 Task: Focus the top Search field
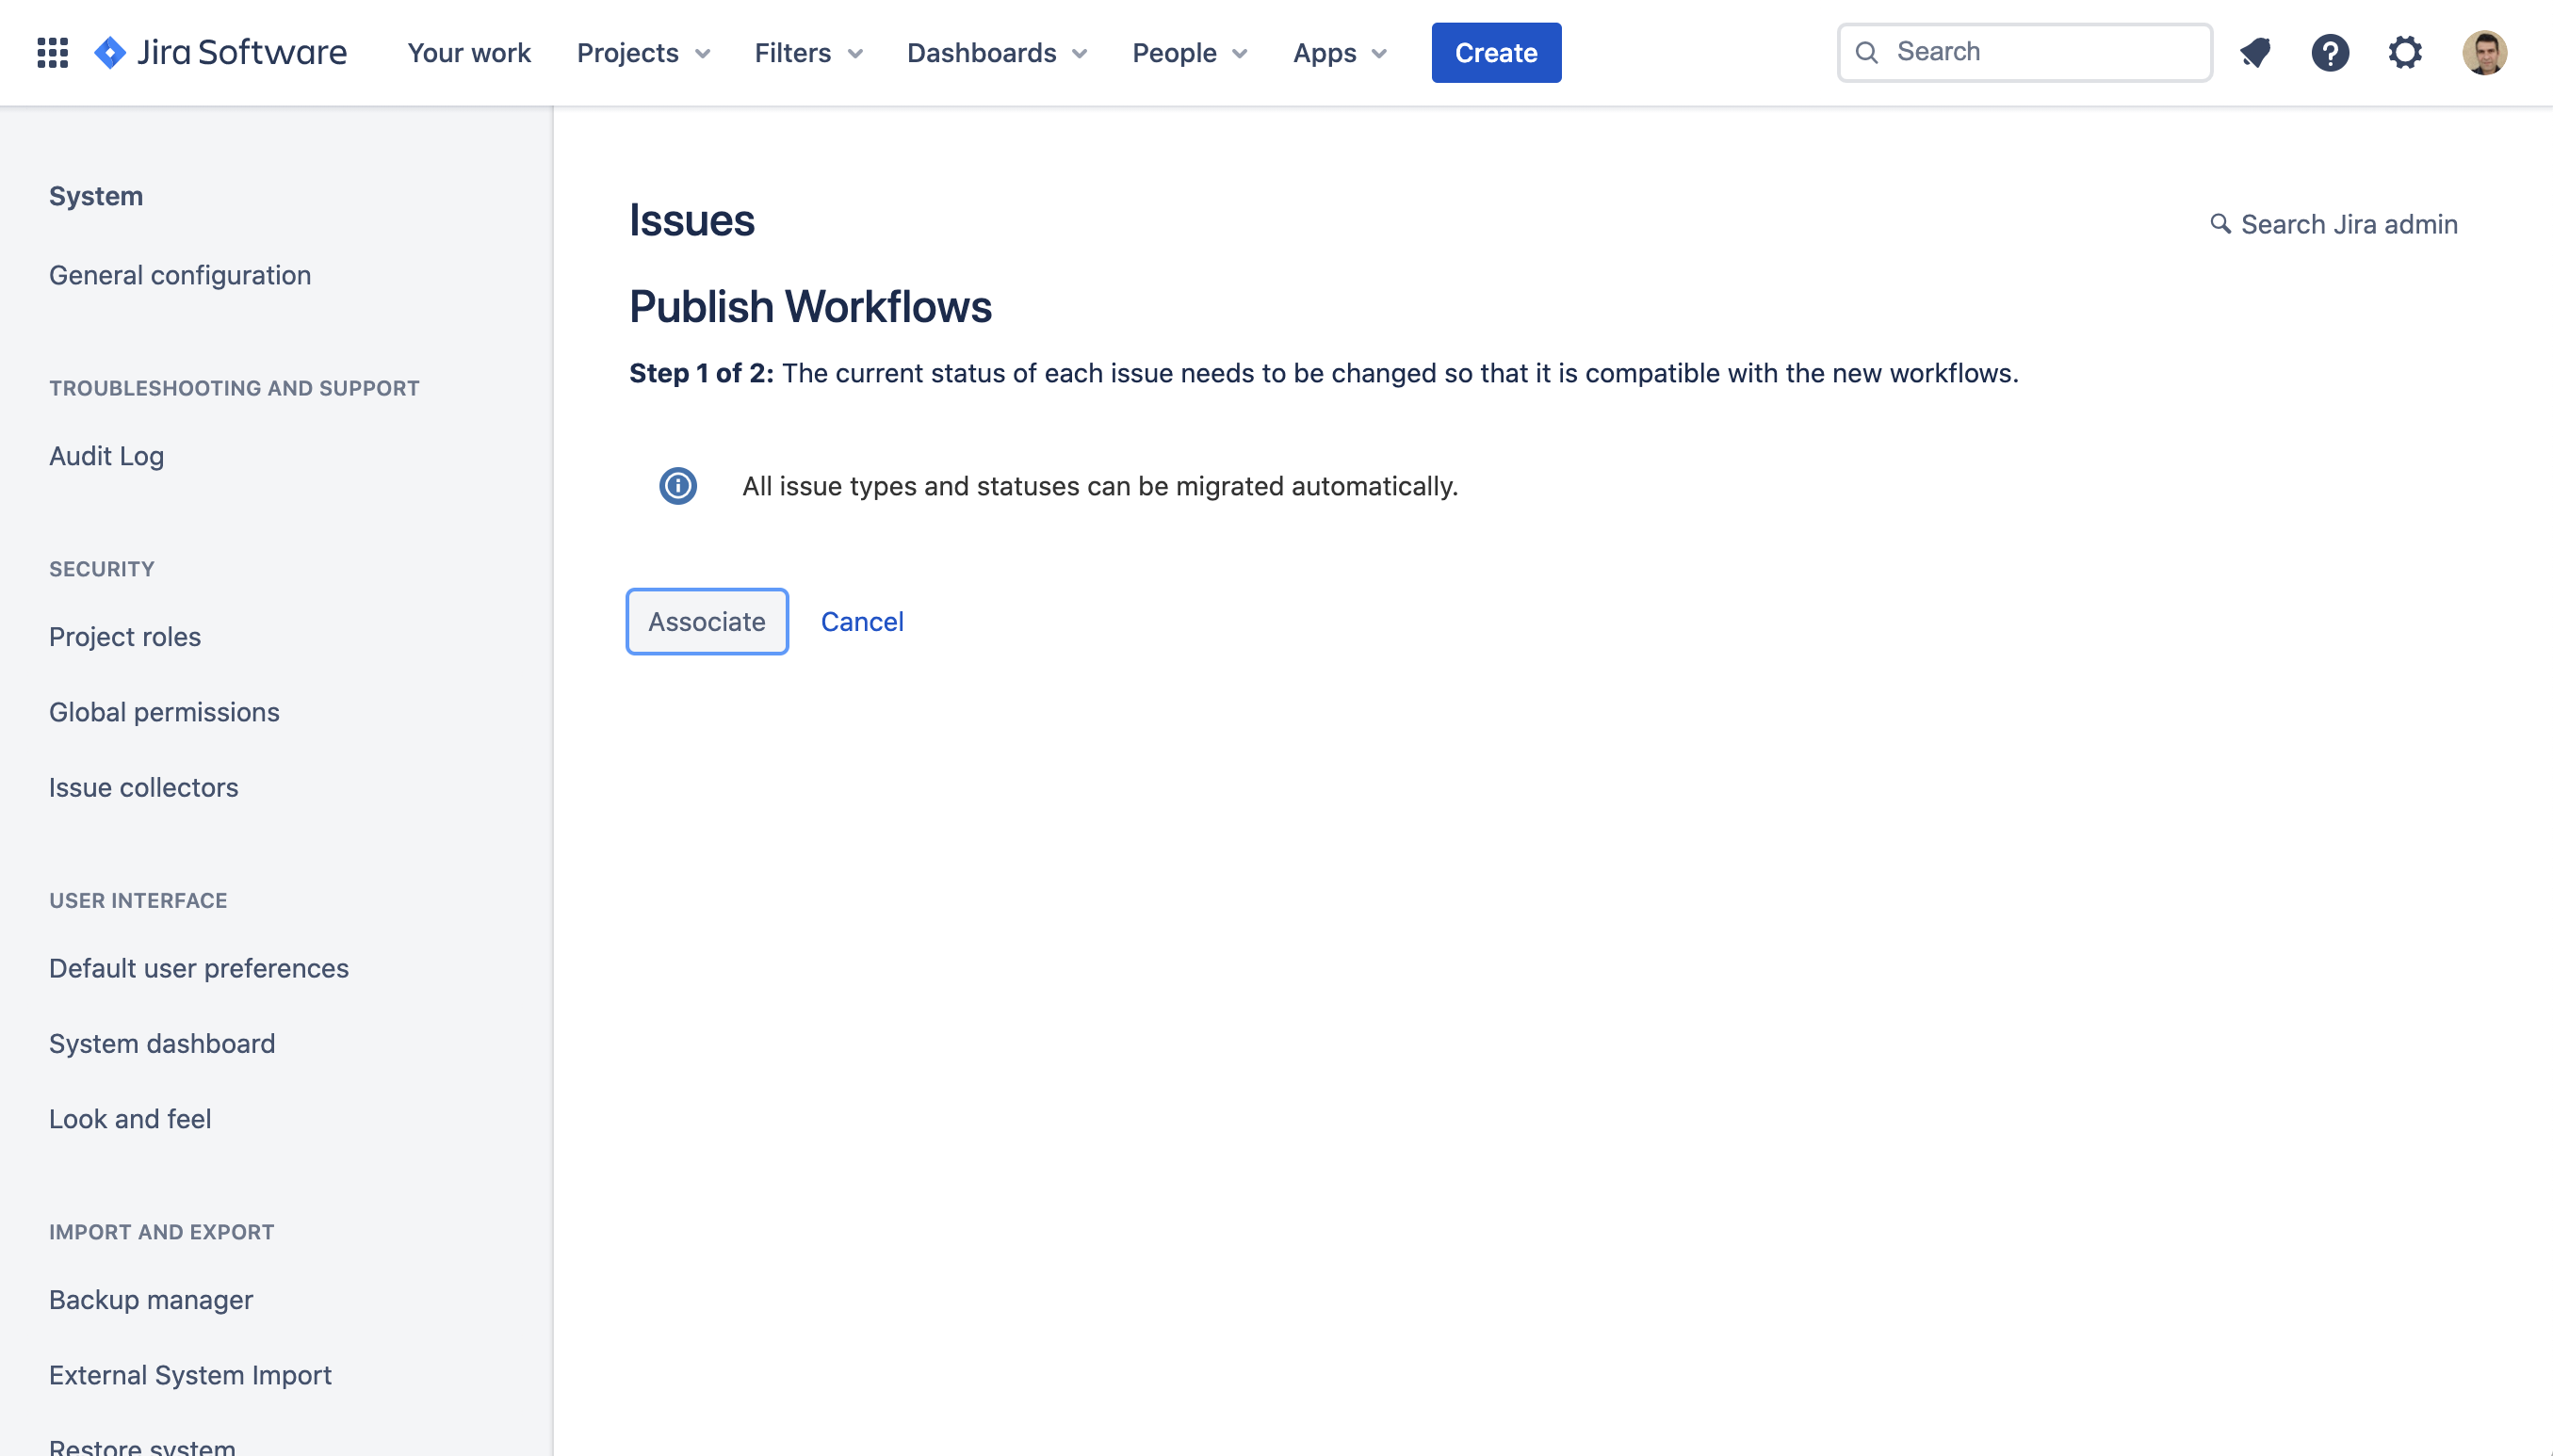pyautogui.click(x=2025, y=52)
